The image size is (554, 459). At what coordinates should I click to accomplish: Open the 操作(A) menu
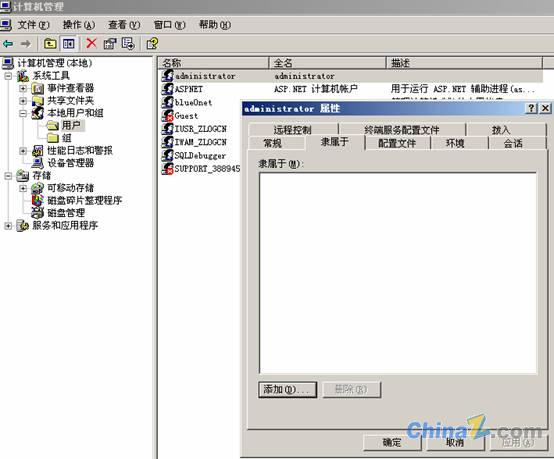tap(79, 25)
